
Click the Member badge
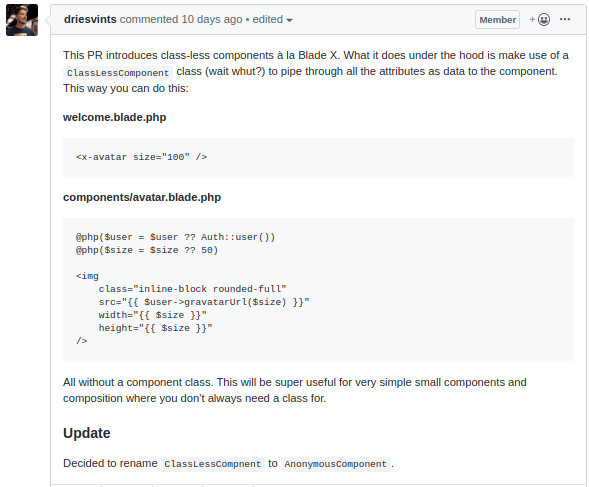(497, 20)
